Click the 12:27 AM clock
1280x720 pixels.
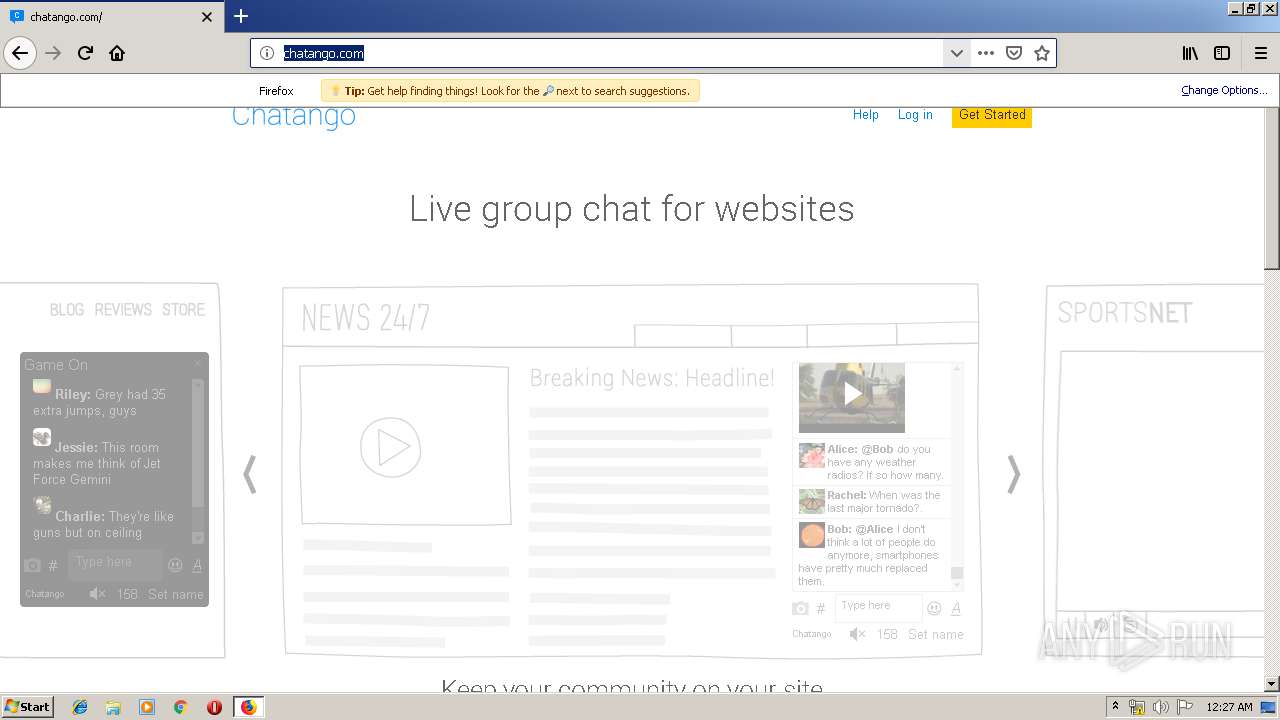pos(1229,707)
